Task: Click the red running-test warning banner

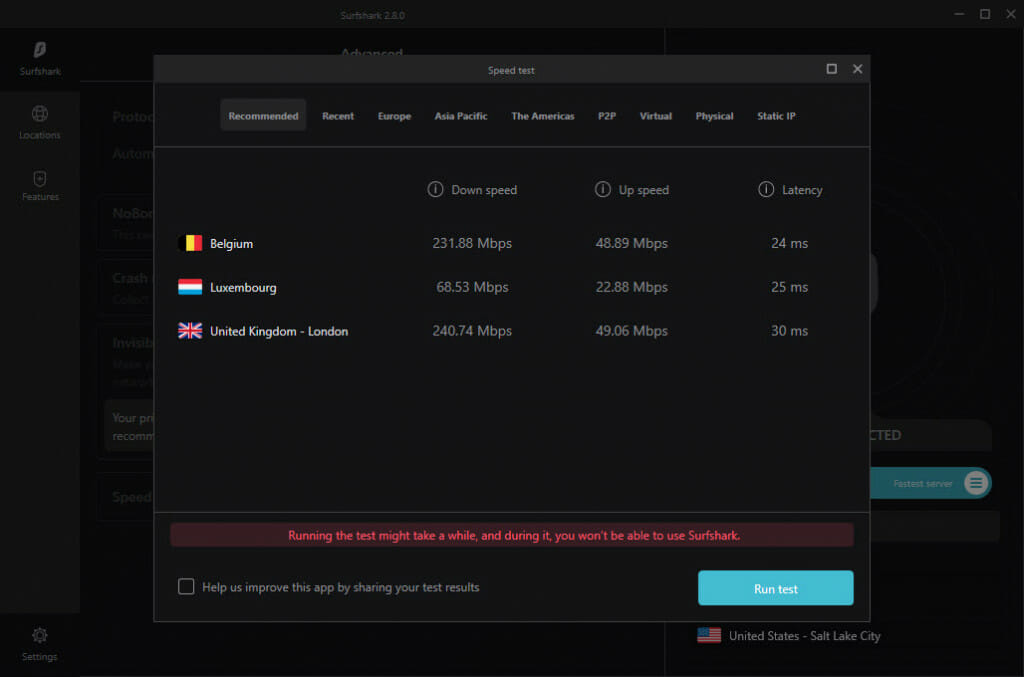Action: click(x=512, y=535)
